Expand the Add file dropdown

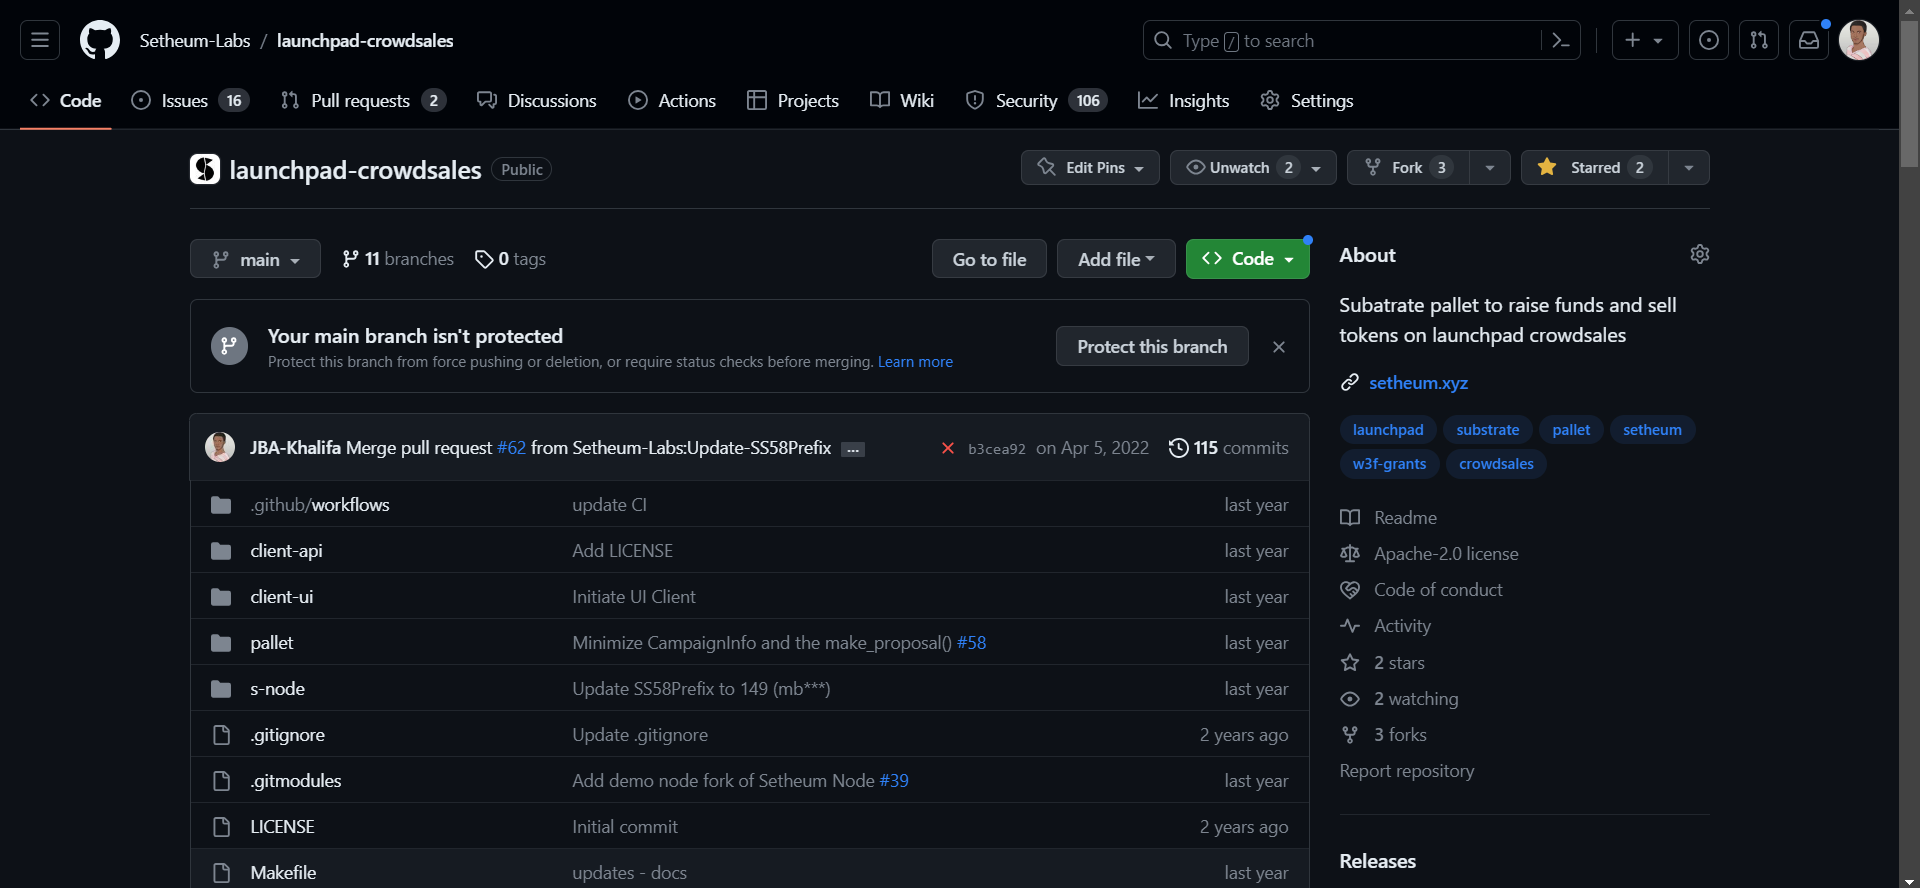1115,259
